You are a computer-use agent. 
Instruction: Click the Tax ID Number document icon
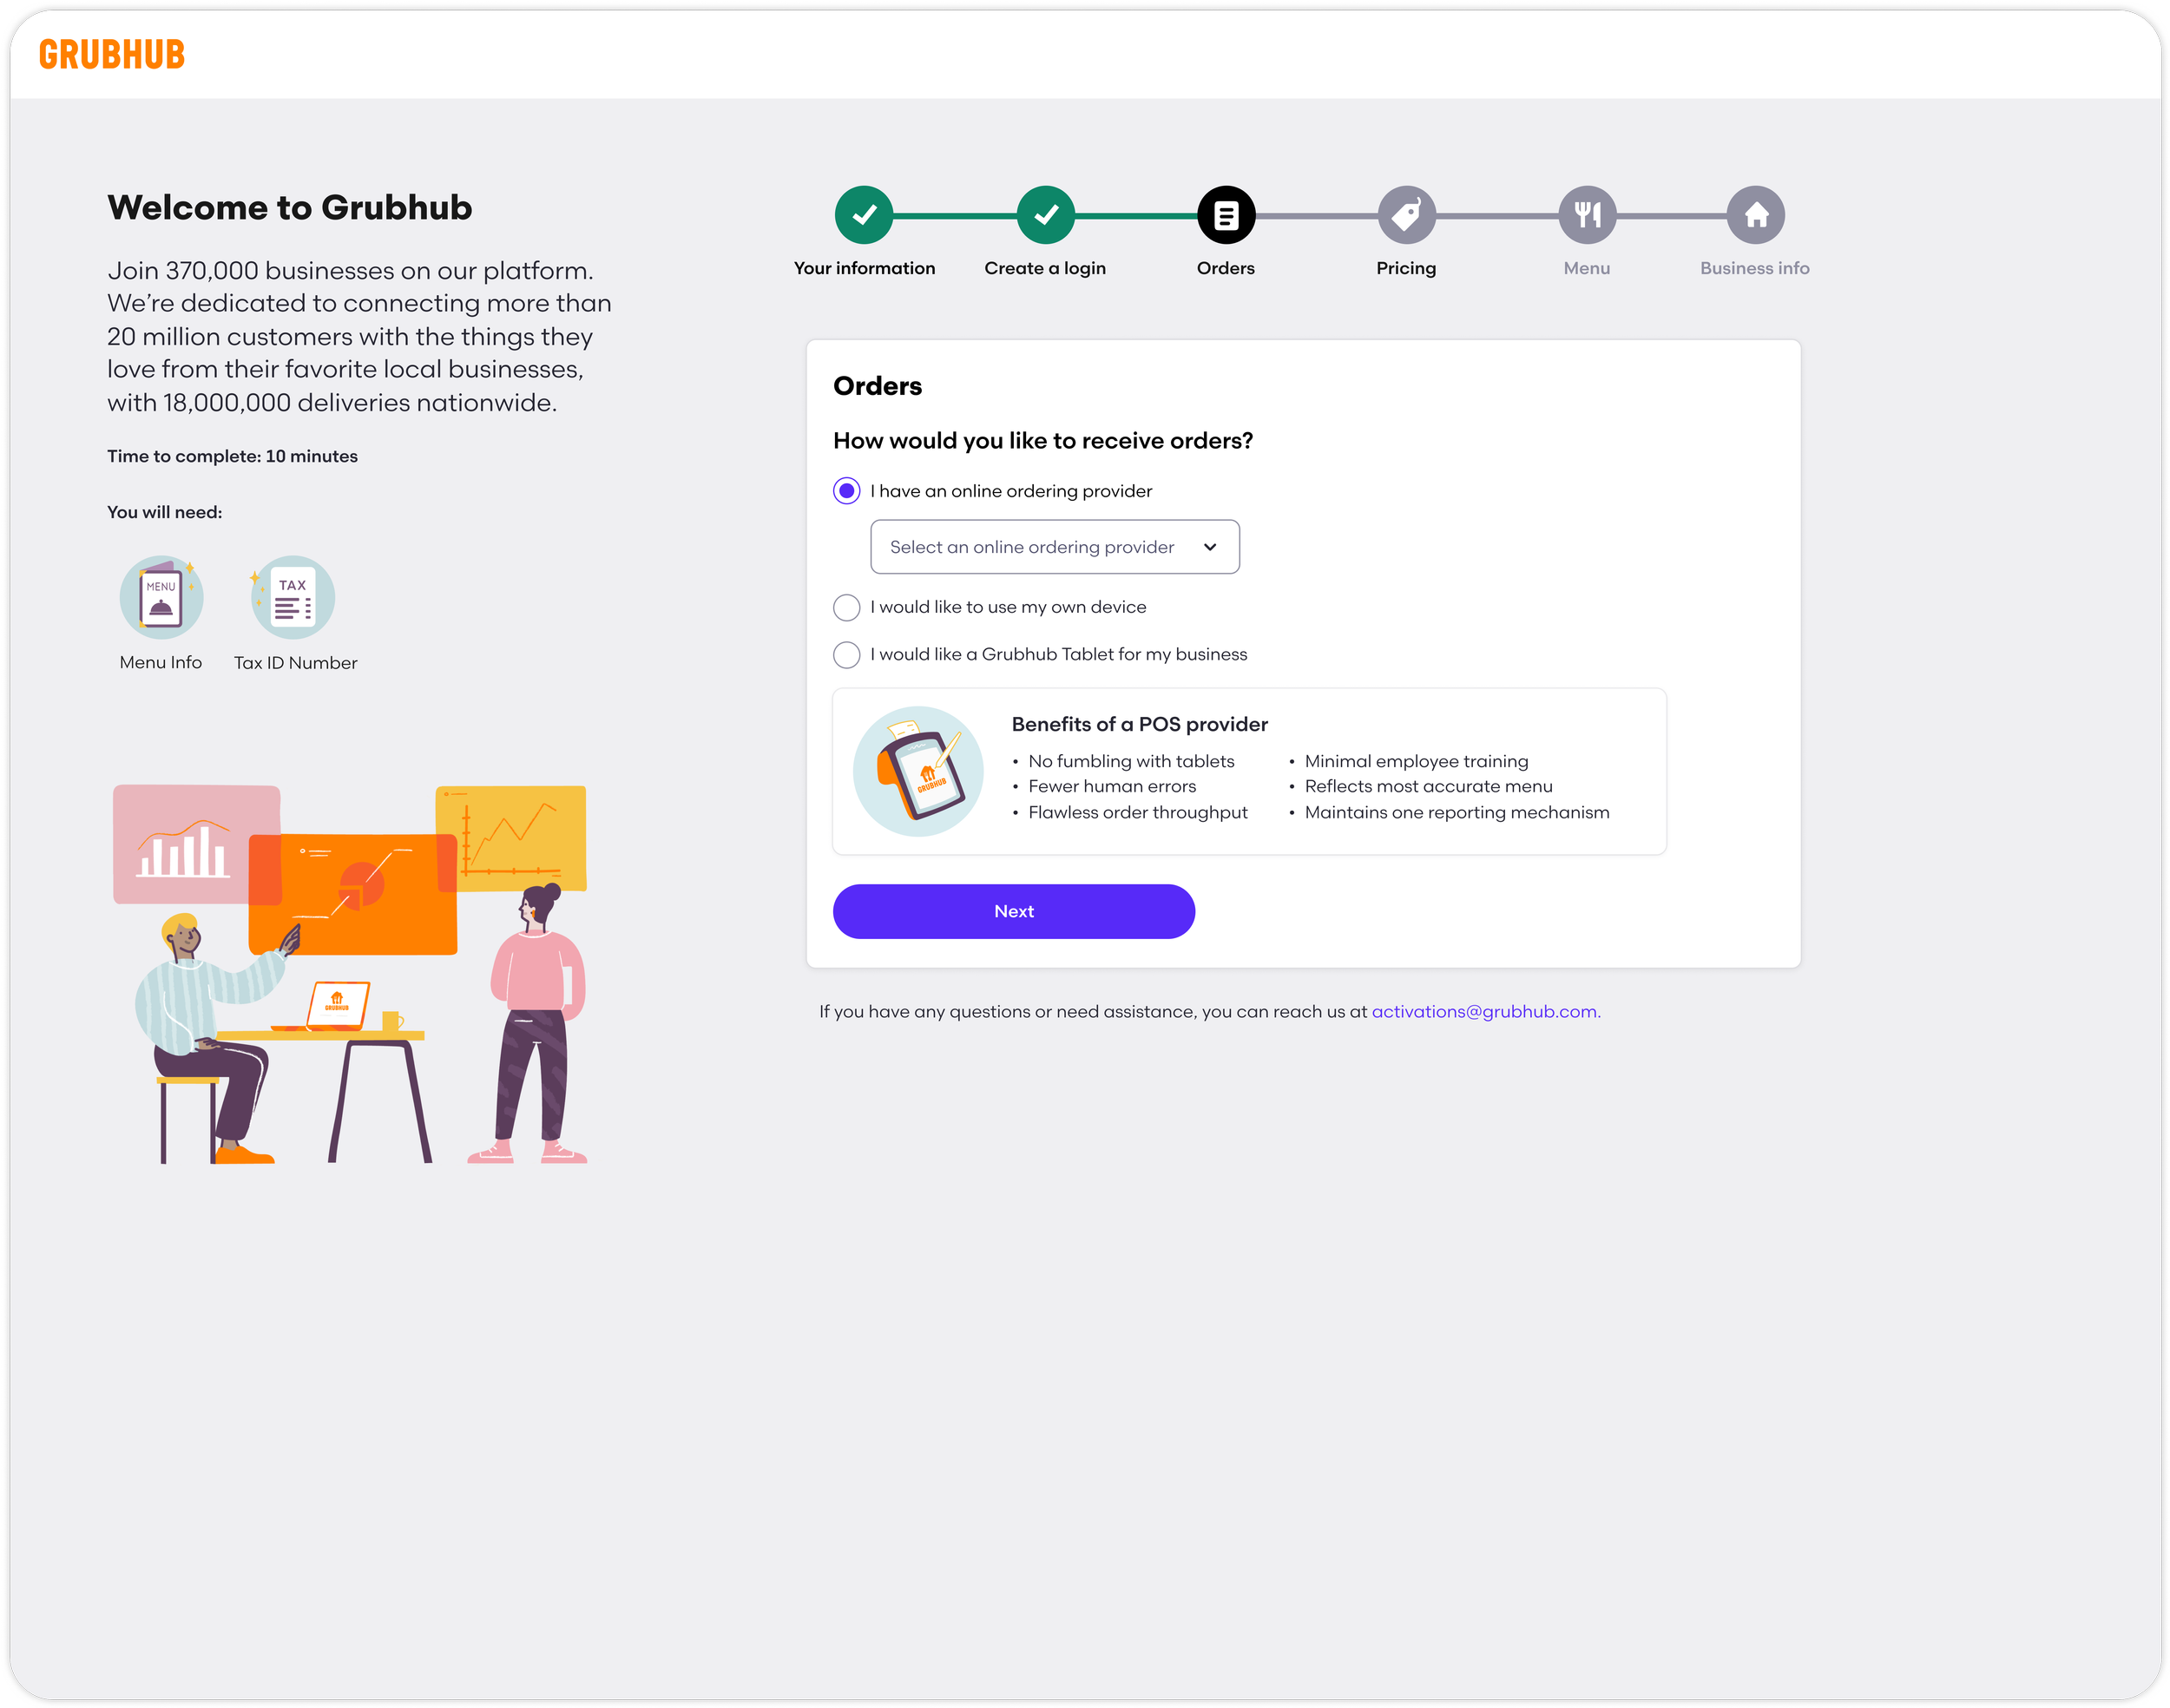[x=293, y=598]
